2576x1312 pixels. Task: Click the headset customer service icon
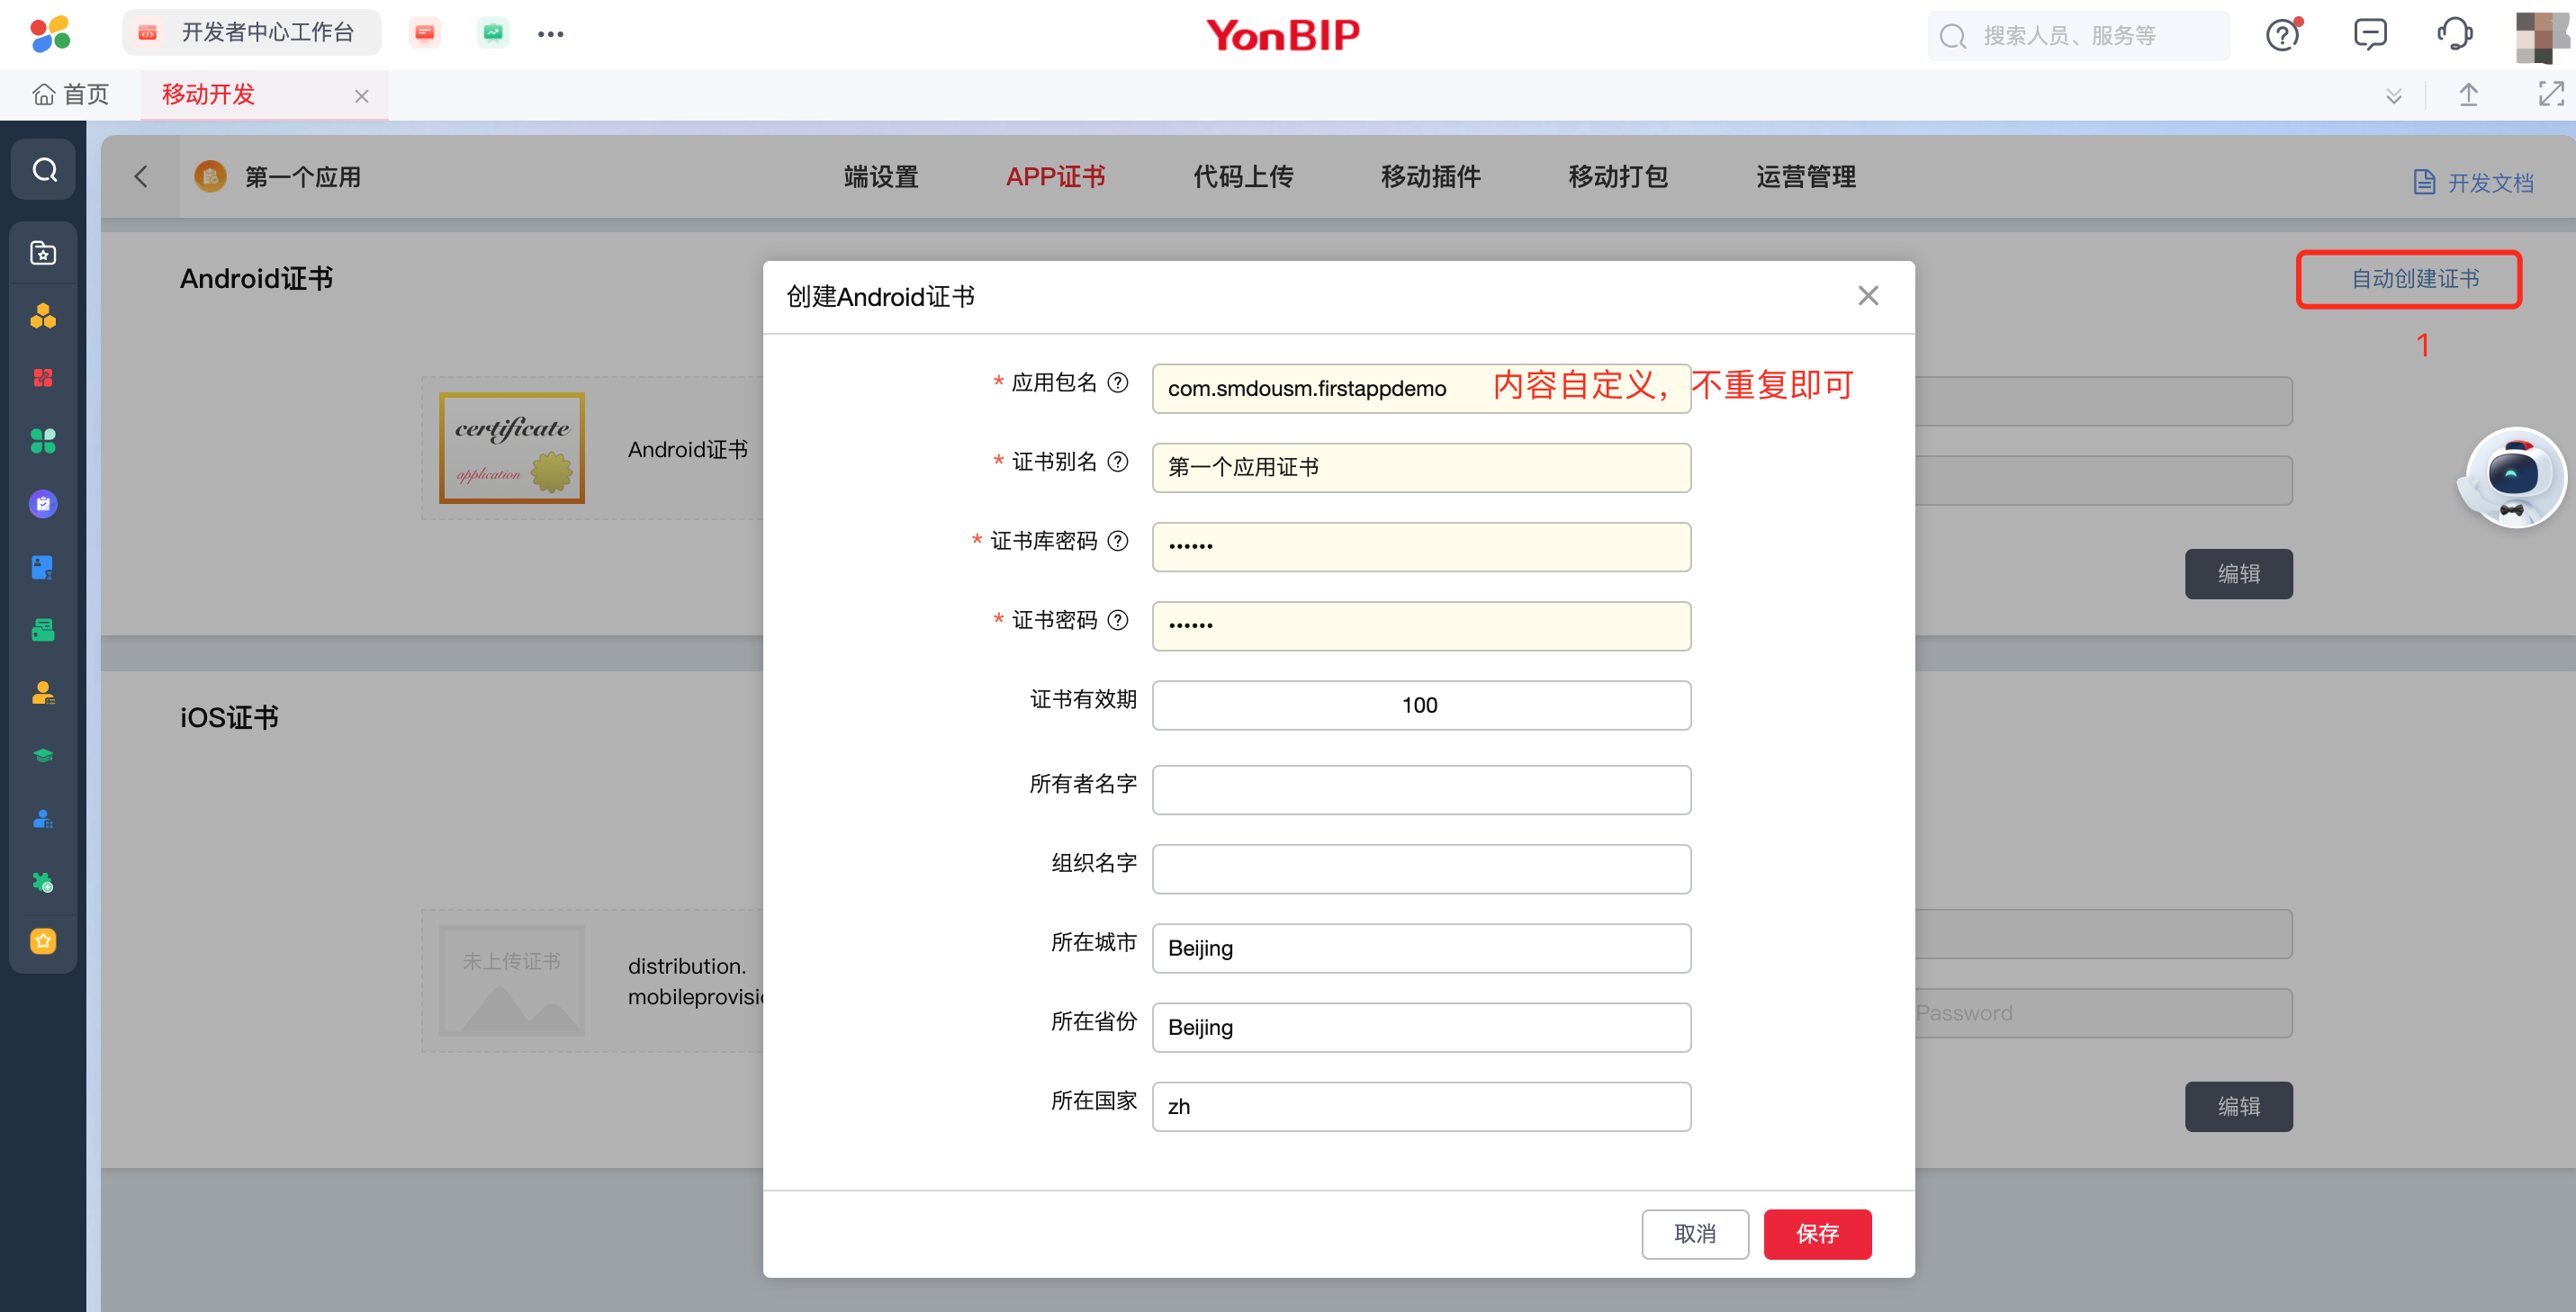click(2454, 34)
